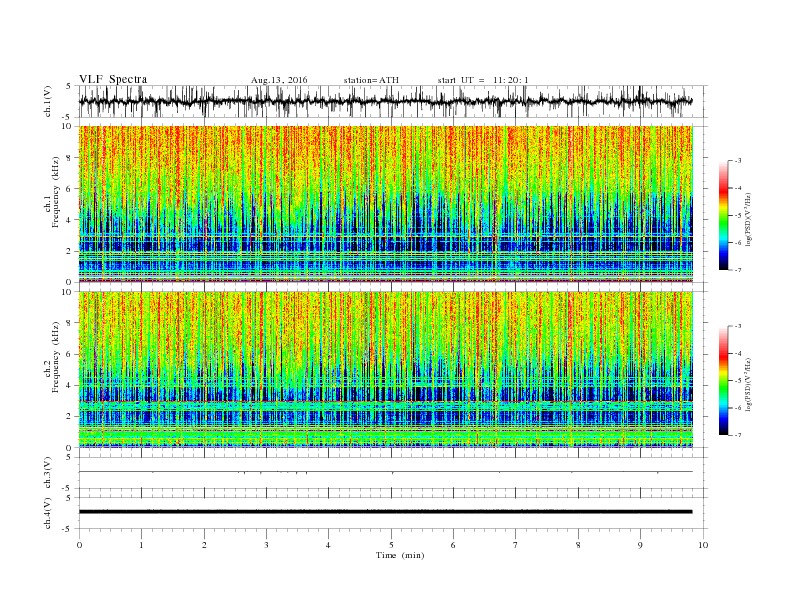Click inside the ch.2 spectrogram panel
The height and width of the screenshot is (612, 792).
click(386, 369)
